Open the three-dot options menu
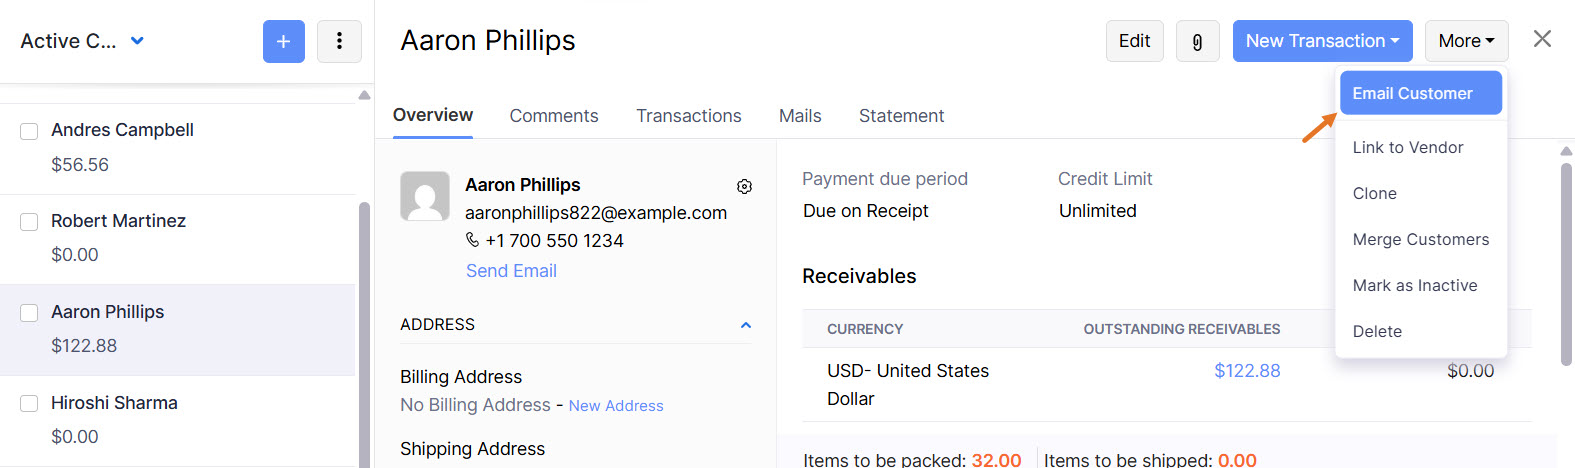Image resolution: width=1575 pixels, height=468 pixels. click(339, 41)
